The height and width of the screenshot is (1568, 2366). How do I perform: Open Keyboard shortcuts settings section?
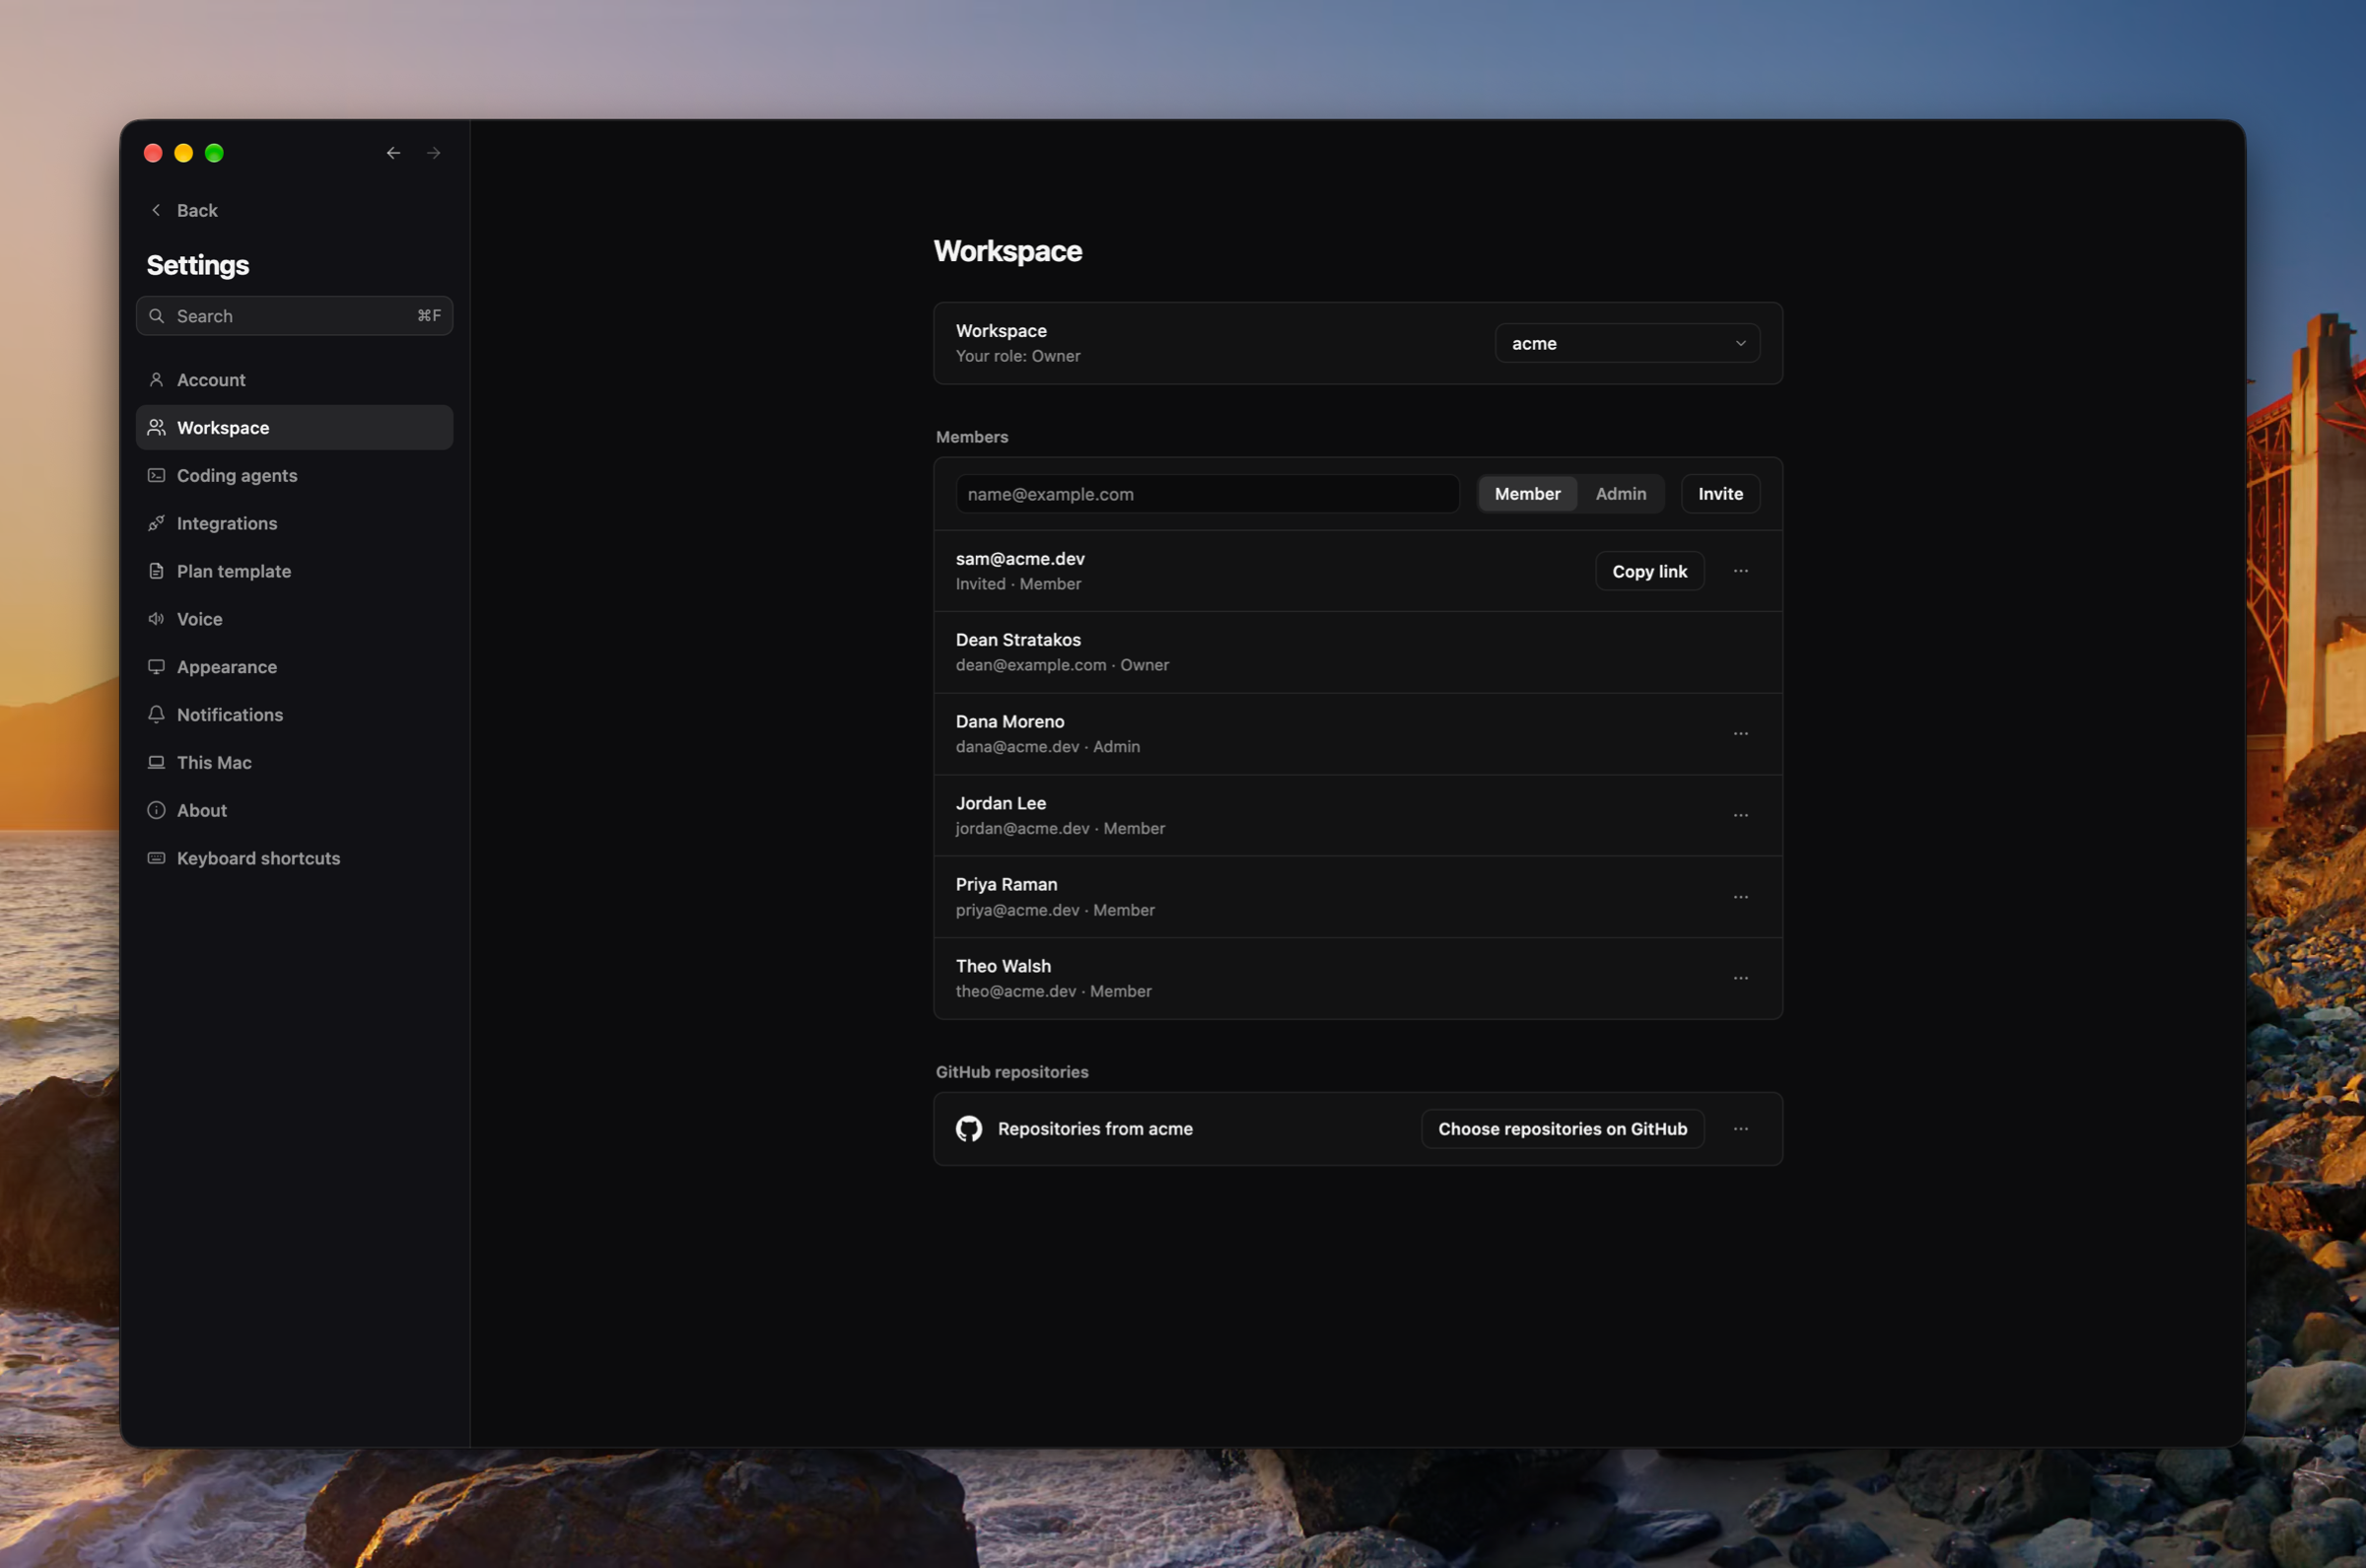[x=294, y=858]
